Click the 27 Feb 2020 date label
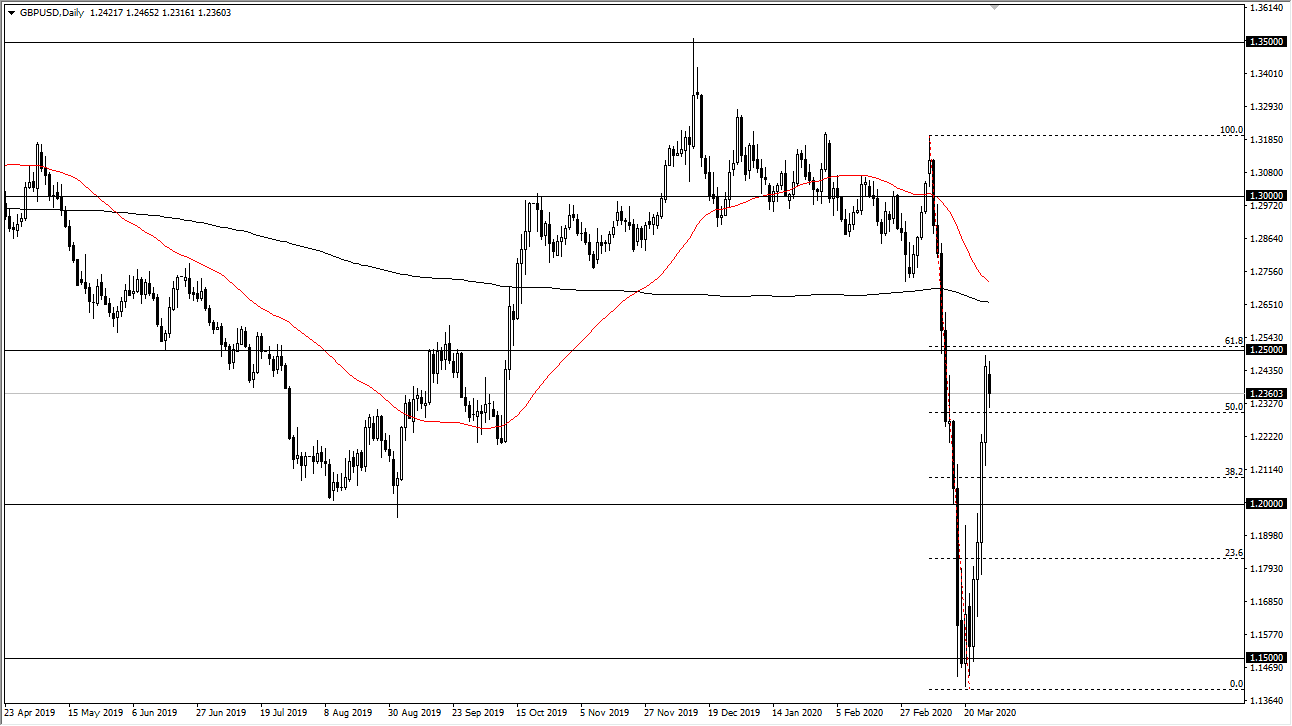Image resolution: width=1292 pixels, height=726 pixels. [x=928, y=714]
